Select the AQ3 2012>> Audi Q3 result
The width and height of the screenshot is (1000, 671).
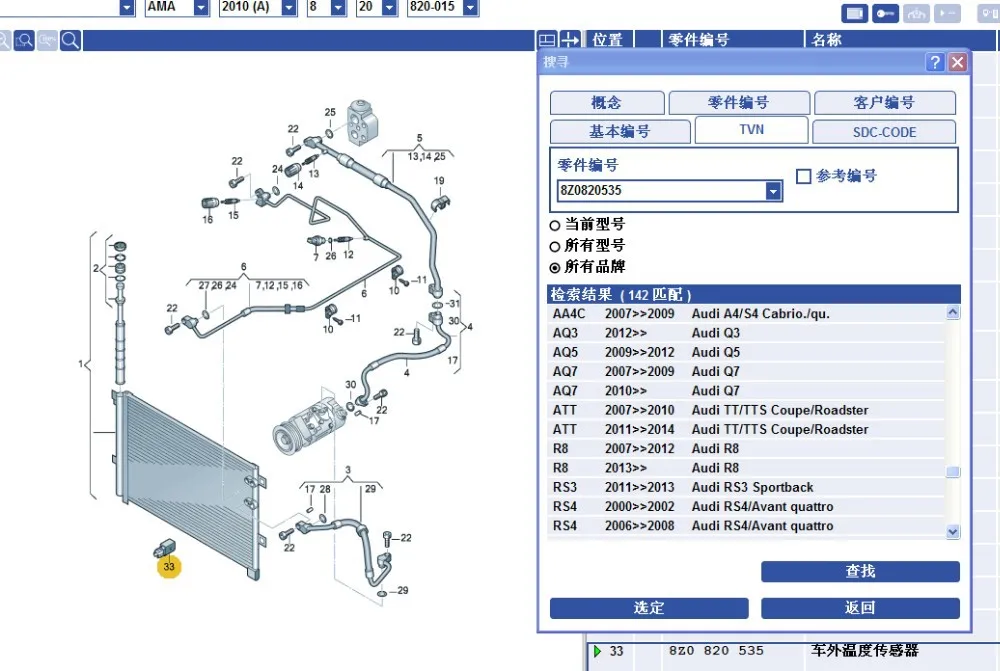(x=746, y=333)
